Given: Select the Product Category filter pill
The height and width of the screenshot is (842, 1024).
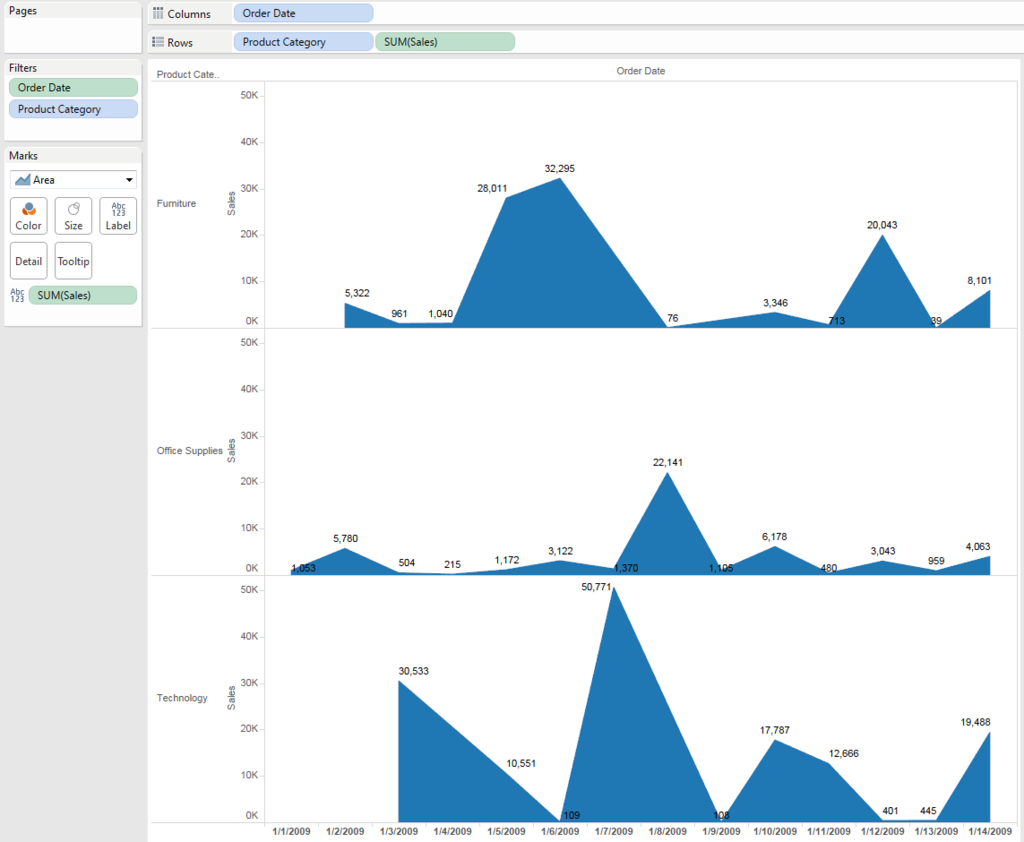Looking at the screenshot, I should (73, 109).
